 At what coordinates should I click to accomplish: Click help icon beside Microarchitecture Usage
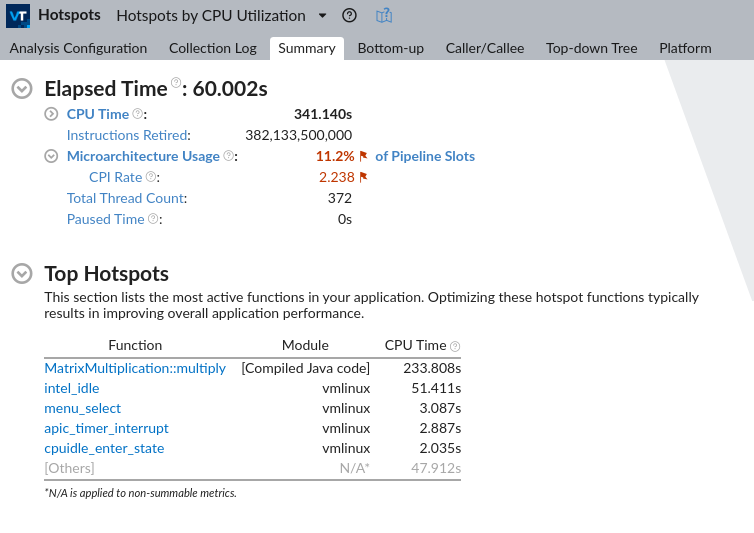[228, 156]
